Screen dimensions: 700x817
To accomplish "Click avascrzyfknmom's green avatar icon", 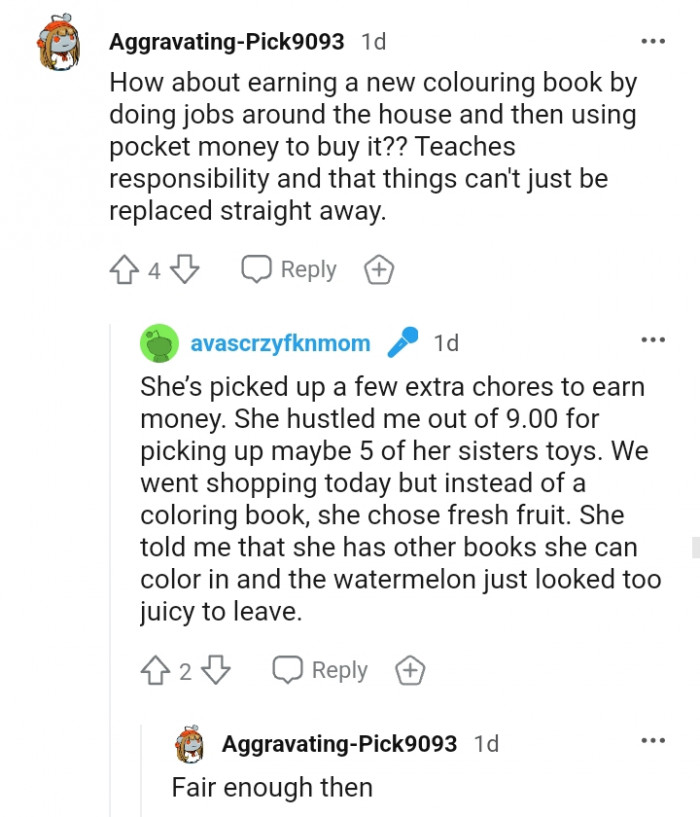I will (x=159, y=343).
